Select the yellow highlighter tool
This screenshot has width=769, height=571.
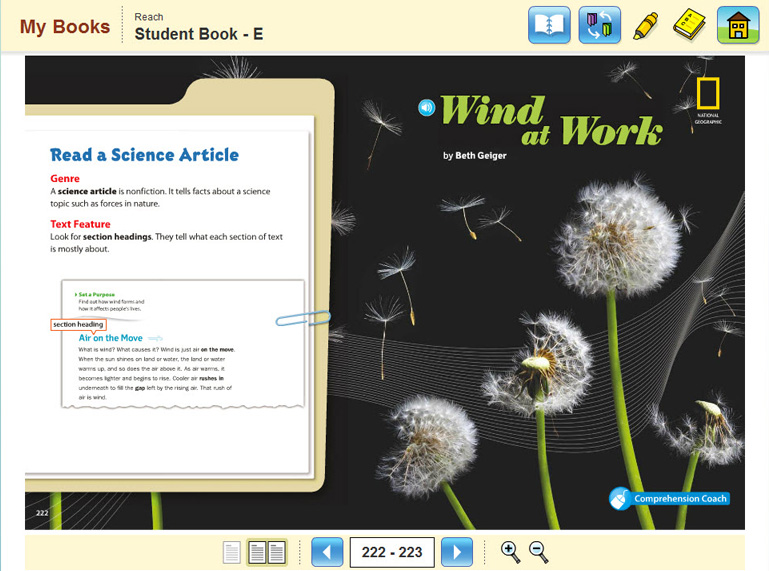point(646,25)
